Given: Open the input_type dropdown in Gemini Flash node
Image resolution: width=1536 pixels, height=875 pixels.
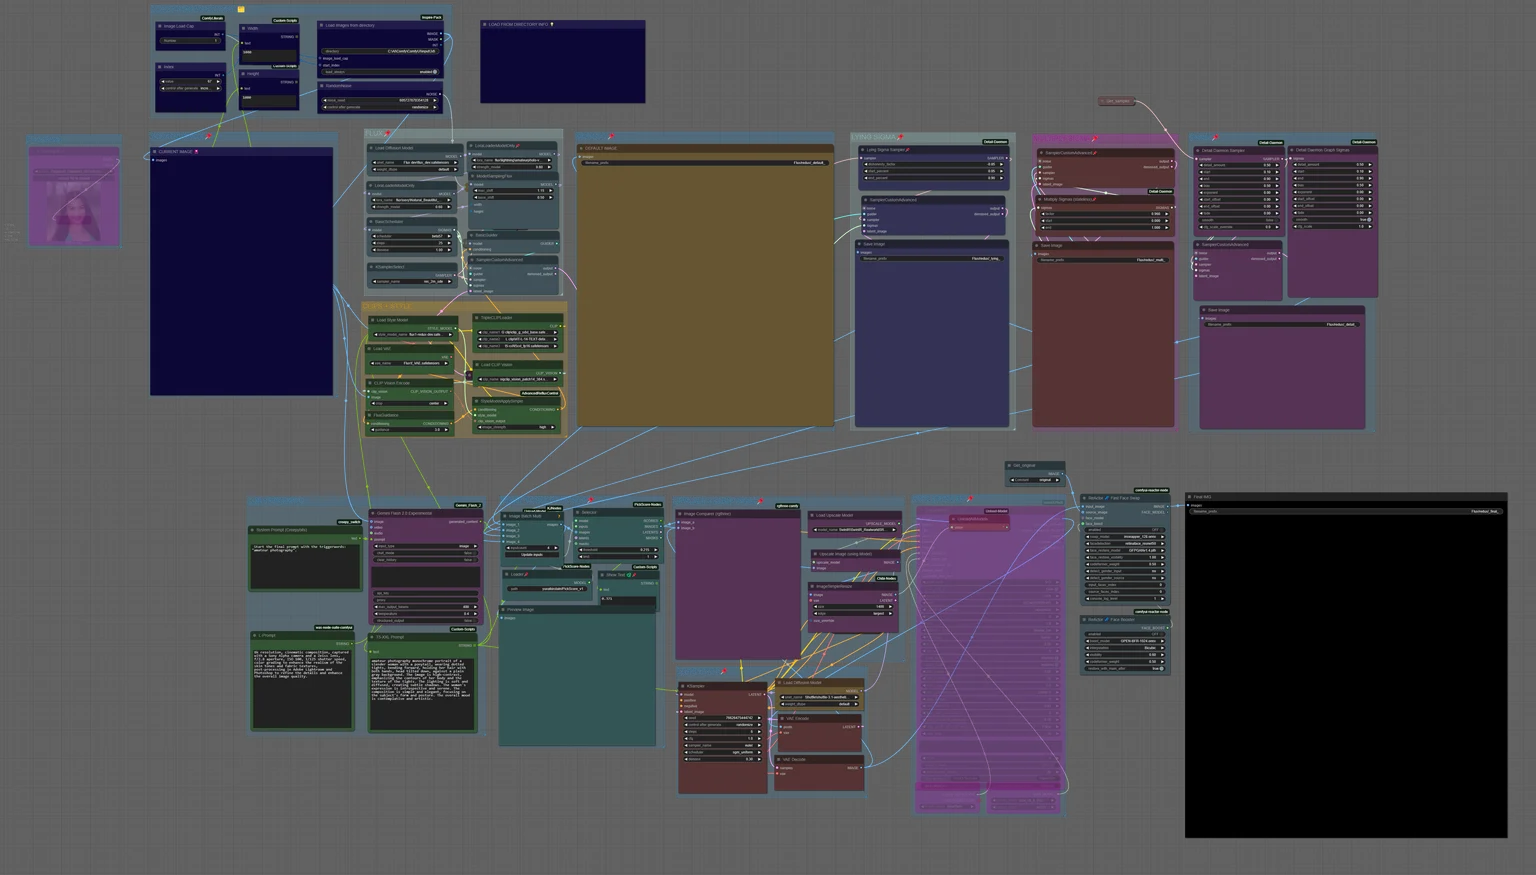Looking at the screenshot, I should click(425, 546).
